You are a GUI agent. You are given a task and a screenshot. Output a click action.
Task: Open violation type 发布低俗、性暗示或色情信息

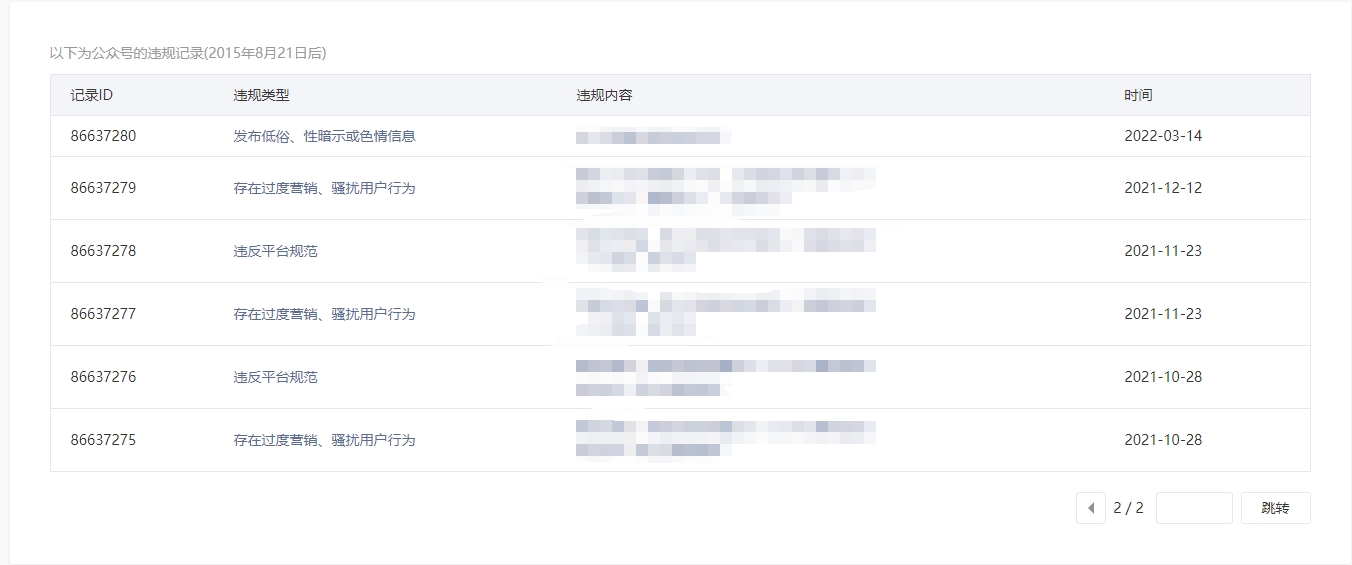pos(324,136)
